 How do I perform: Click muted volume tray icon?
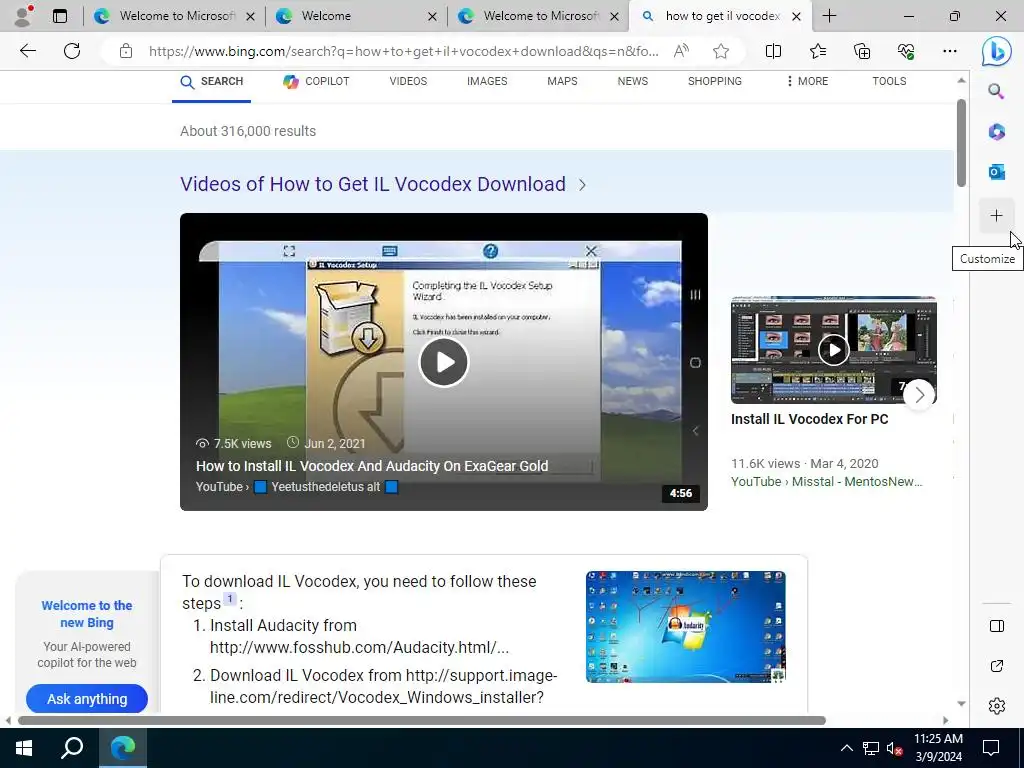895,748
